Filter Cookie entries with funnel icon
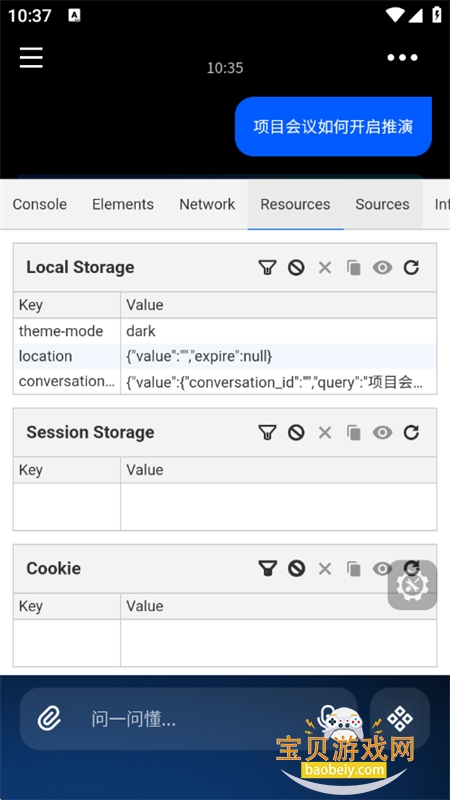The height and width of the screenshot is (800, 450). pyautogui.click(x=267, y=568)
